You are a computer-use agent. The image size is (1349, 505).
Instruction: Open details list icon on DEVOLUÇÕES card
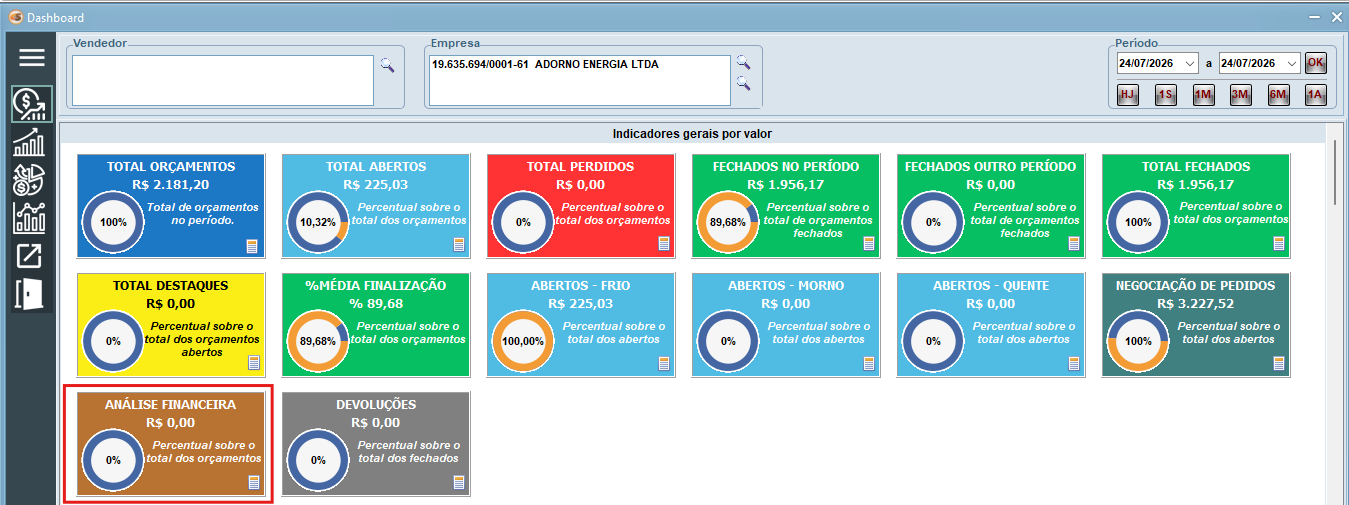459,483
